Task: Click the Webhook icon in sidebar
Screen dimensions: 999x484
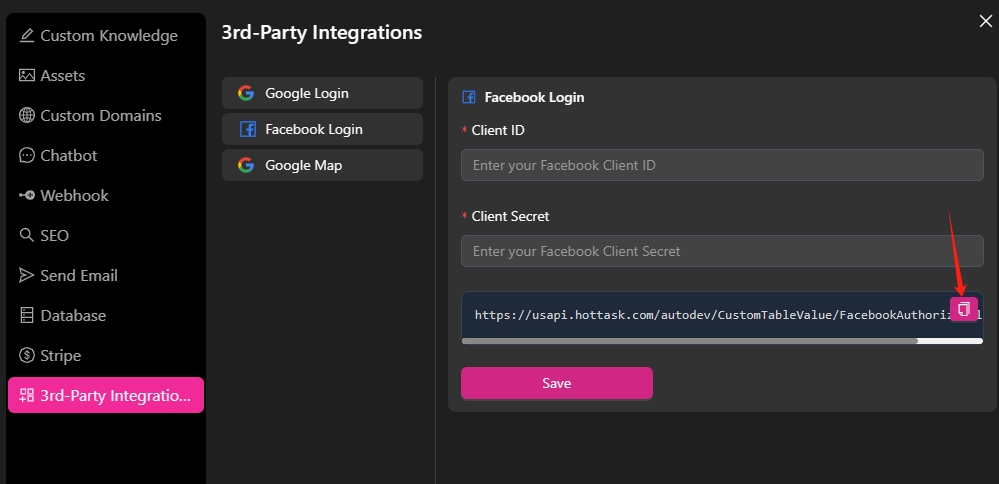Action: point(27,196)
